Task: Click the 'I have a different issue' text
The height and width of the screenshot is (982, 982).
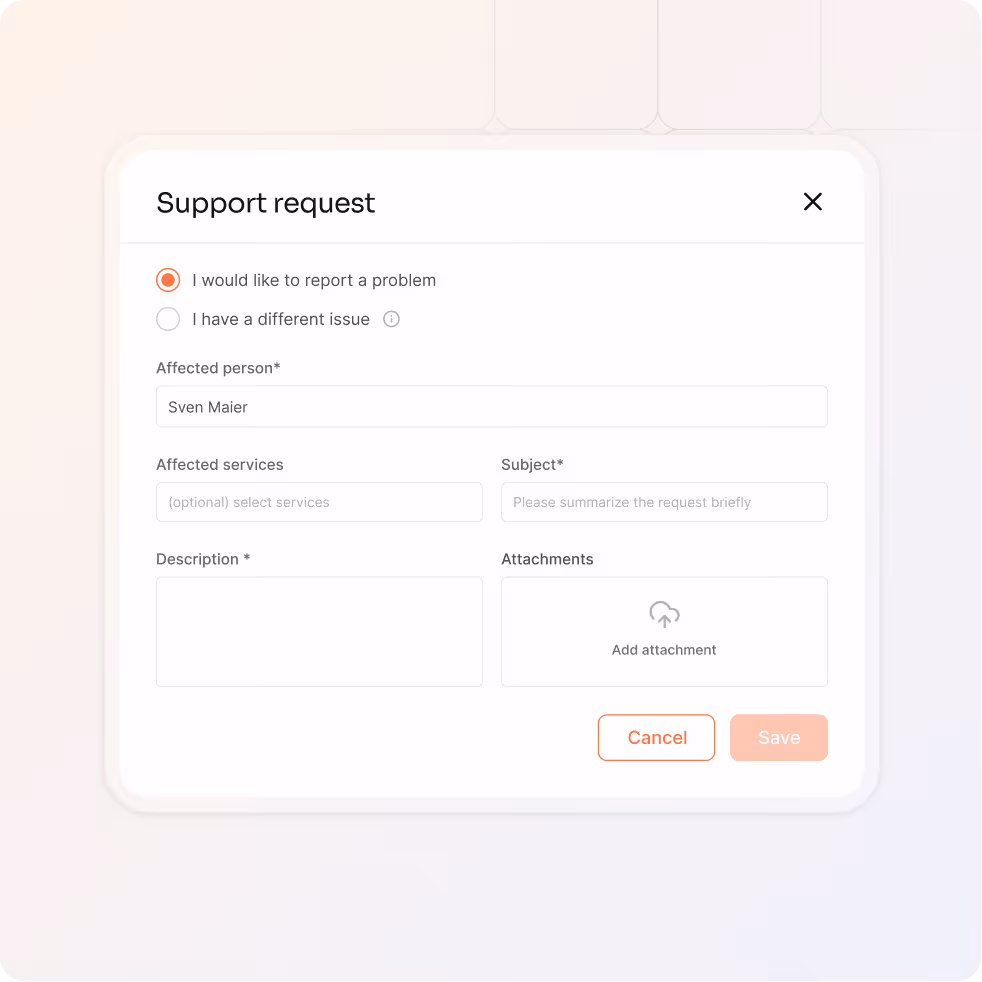Action: (x=281, y=319)
